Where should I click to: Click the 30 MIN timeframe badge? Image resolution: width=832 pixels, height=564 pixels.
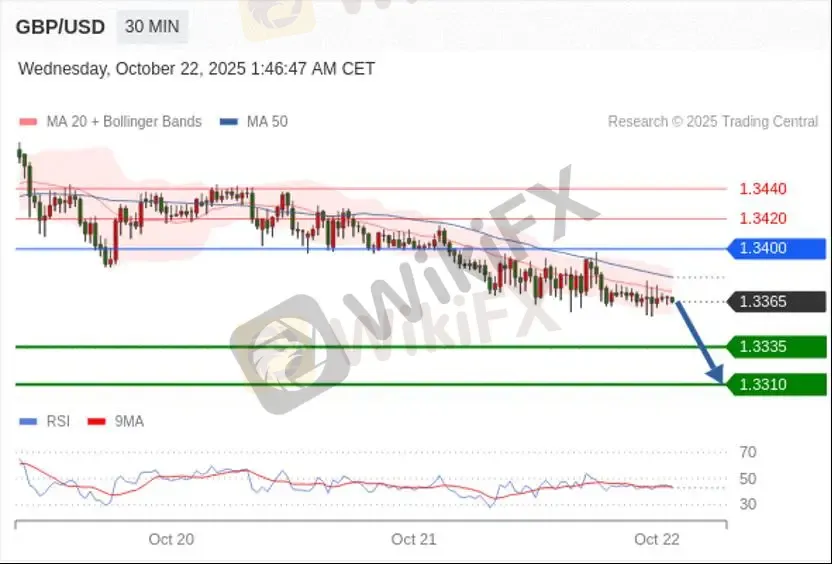152,27
